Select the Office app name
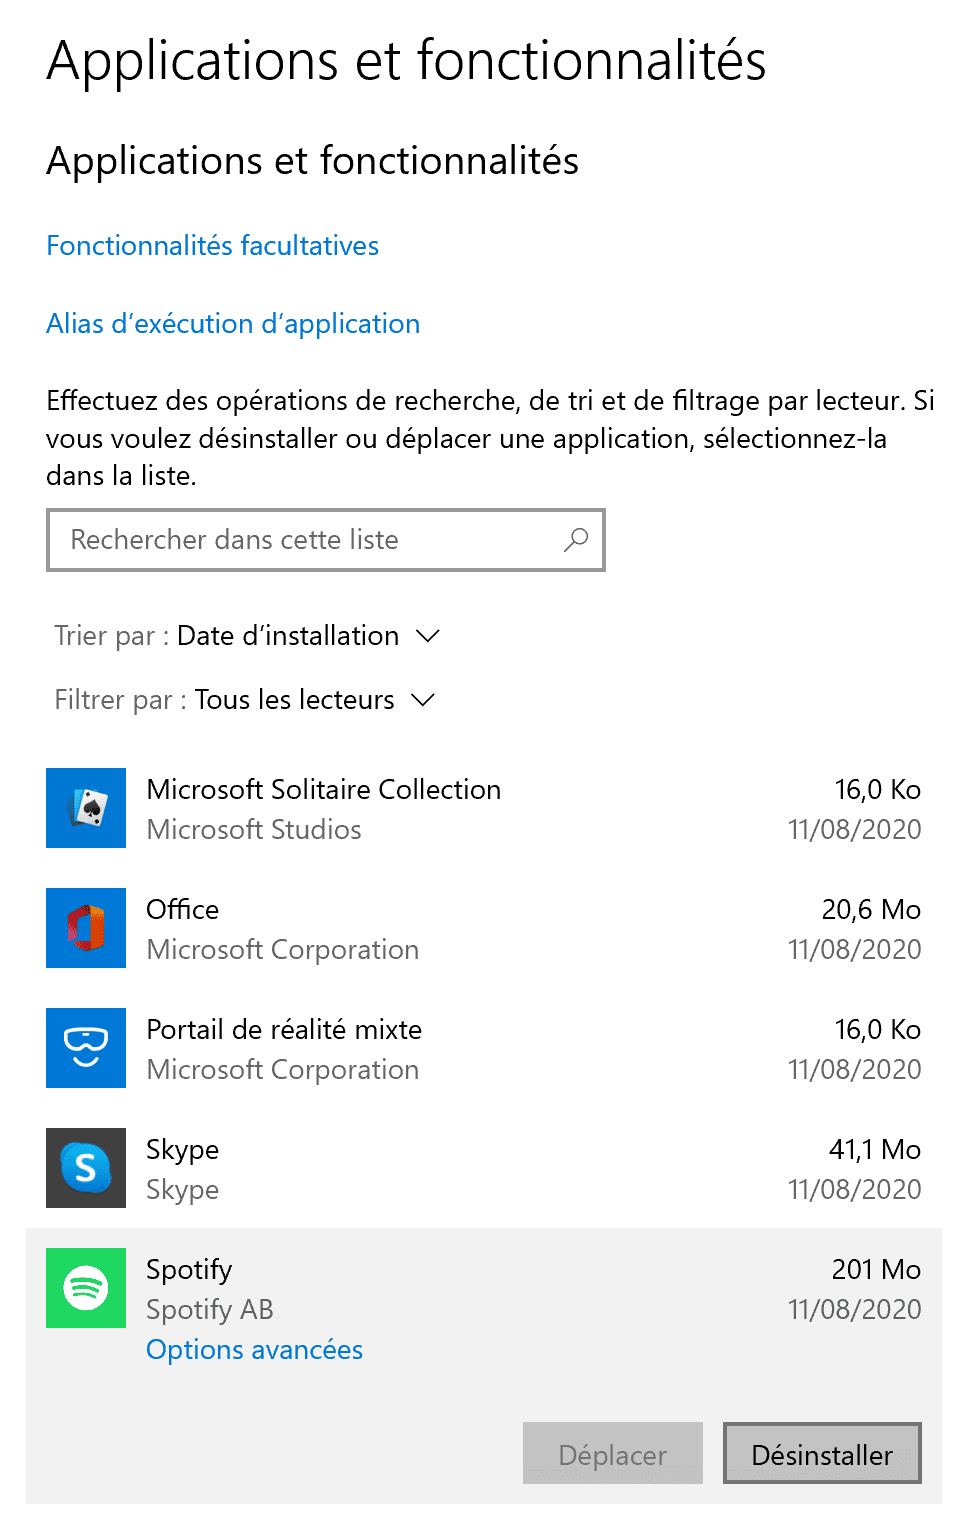958x1520 pixels. [x=183, y=910]
